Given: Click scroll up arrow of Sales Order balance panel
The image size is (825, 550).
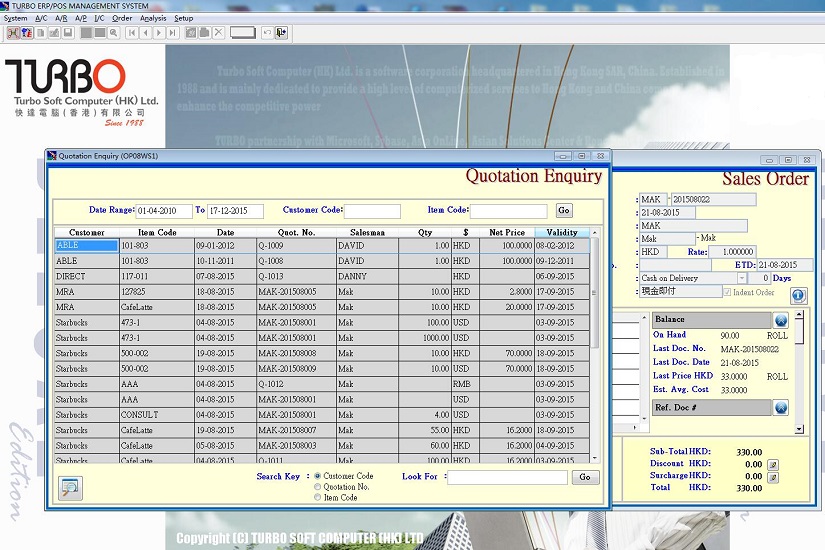Looking at the screenshot, I should tap(799, 315).
